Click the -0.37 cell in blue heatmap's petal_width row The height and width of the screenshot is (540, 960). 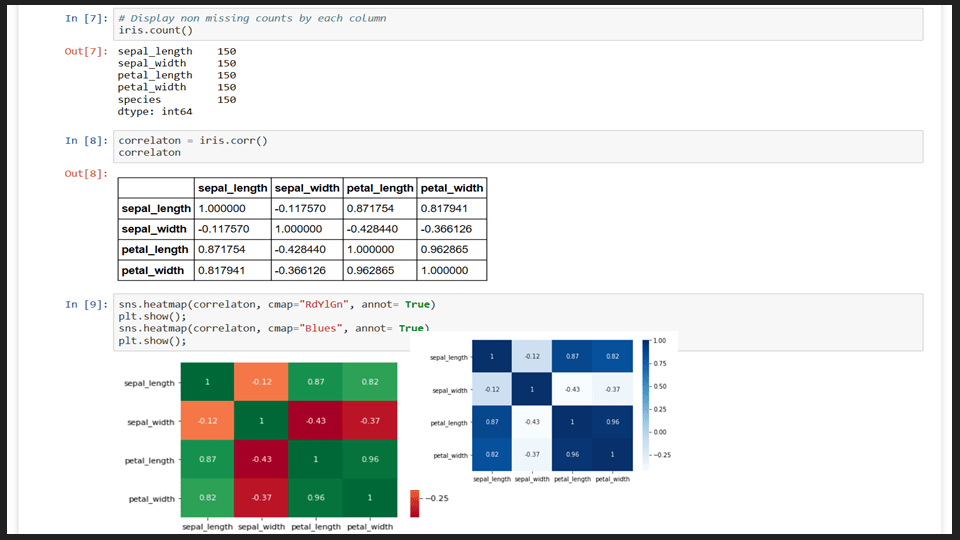point(532,454)
